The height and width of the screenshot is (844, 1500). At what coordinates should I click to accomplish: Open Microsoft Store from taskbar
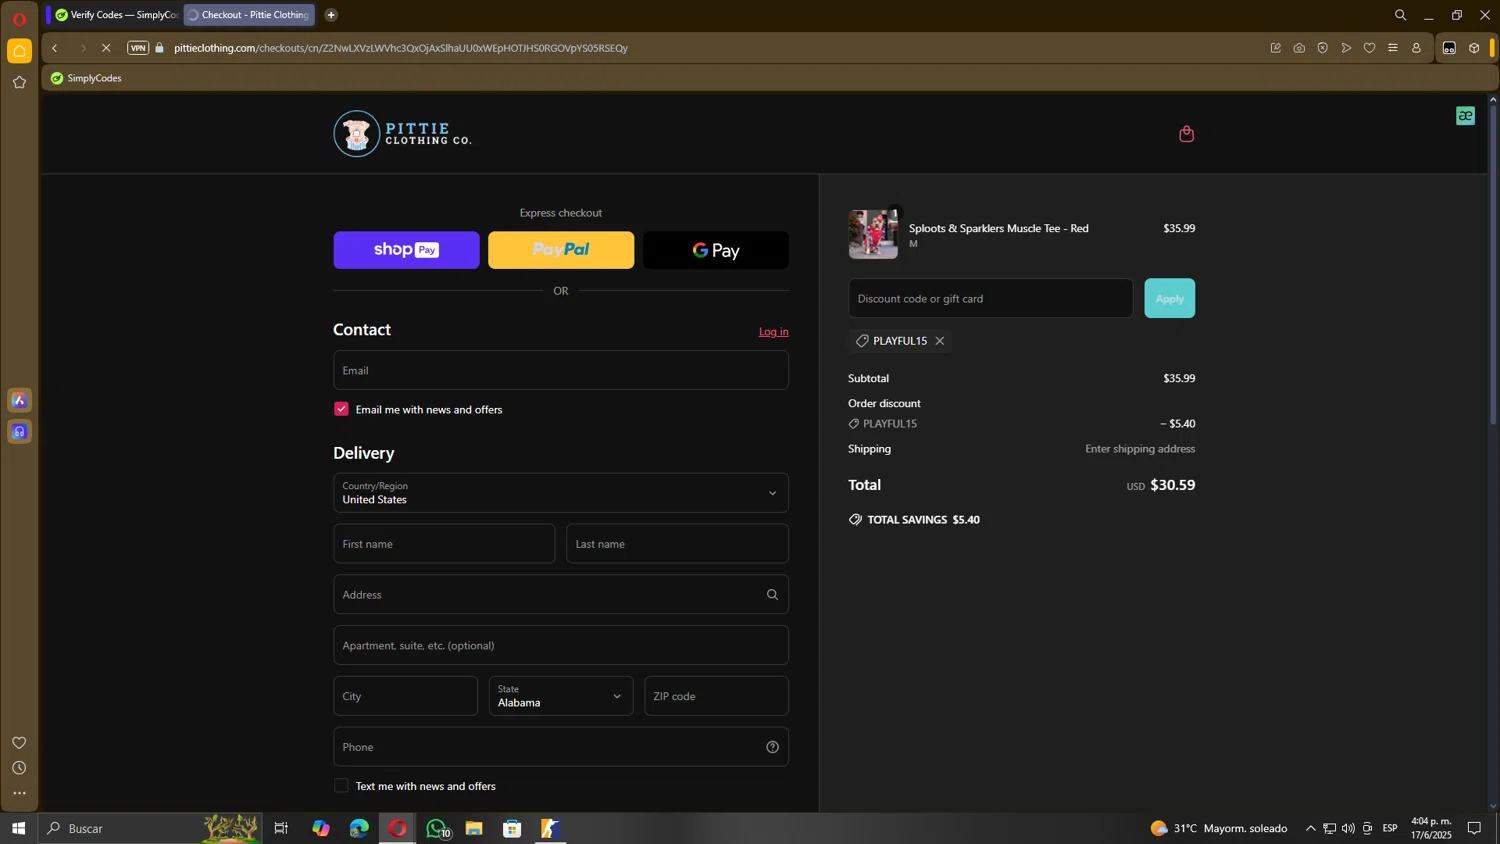point(512,828)
